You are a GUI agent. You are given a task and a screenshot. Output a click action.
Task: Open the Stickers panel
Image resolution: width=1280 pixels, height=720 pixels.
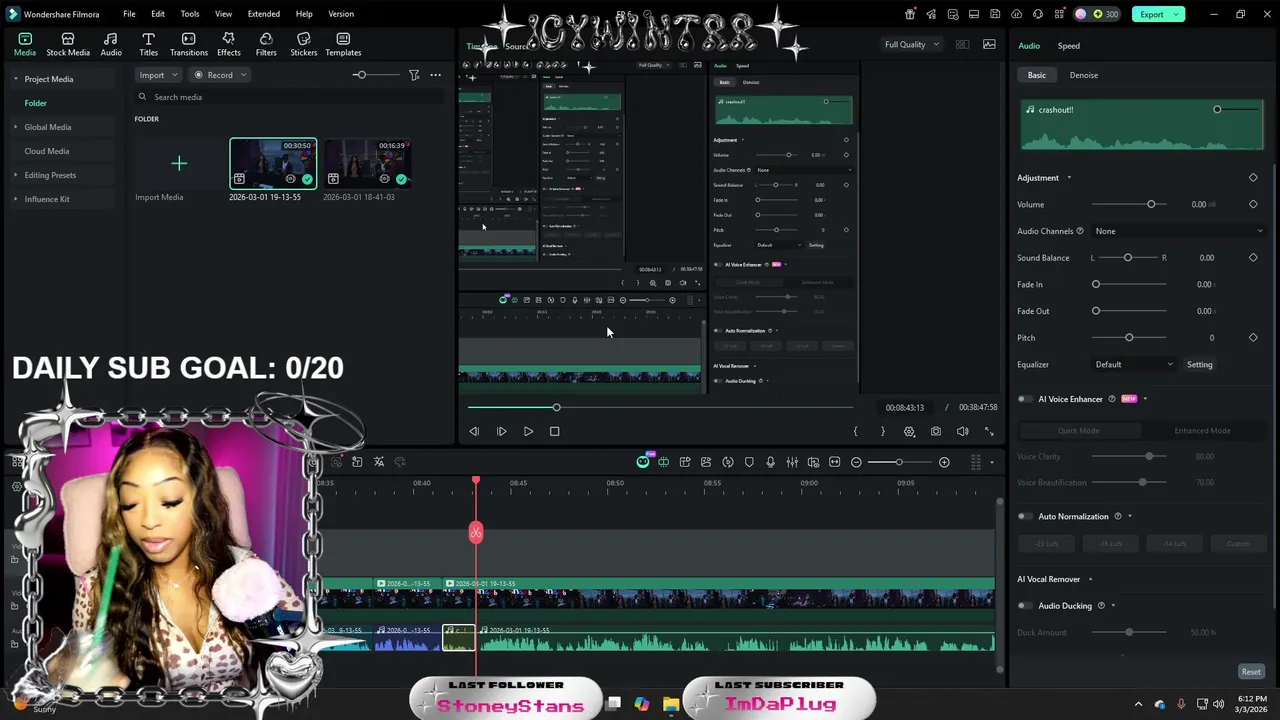coord(304,44)
